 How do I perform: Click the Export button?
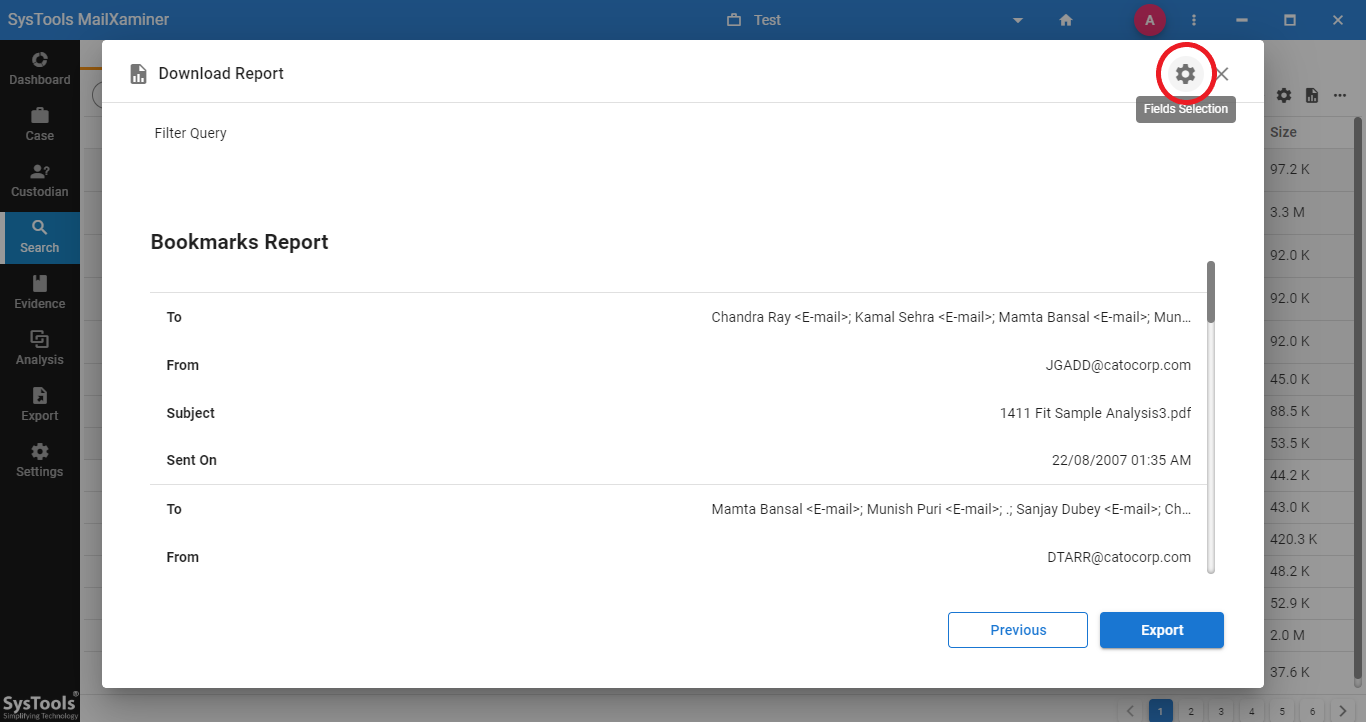click(x=1162, y=630)
